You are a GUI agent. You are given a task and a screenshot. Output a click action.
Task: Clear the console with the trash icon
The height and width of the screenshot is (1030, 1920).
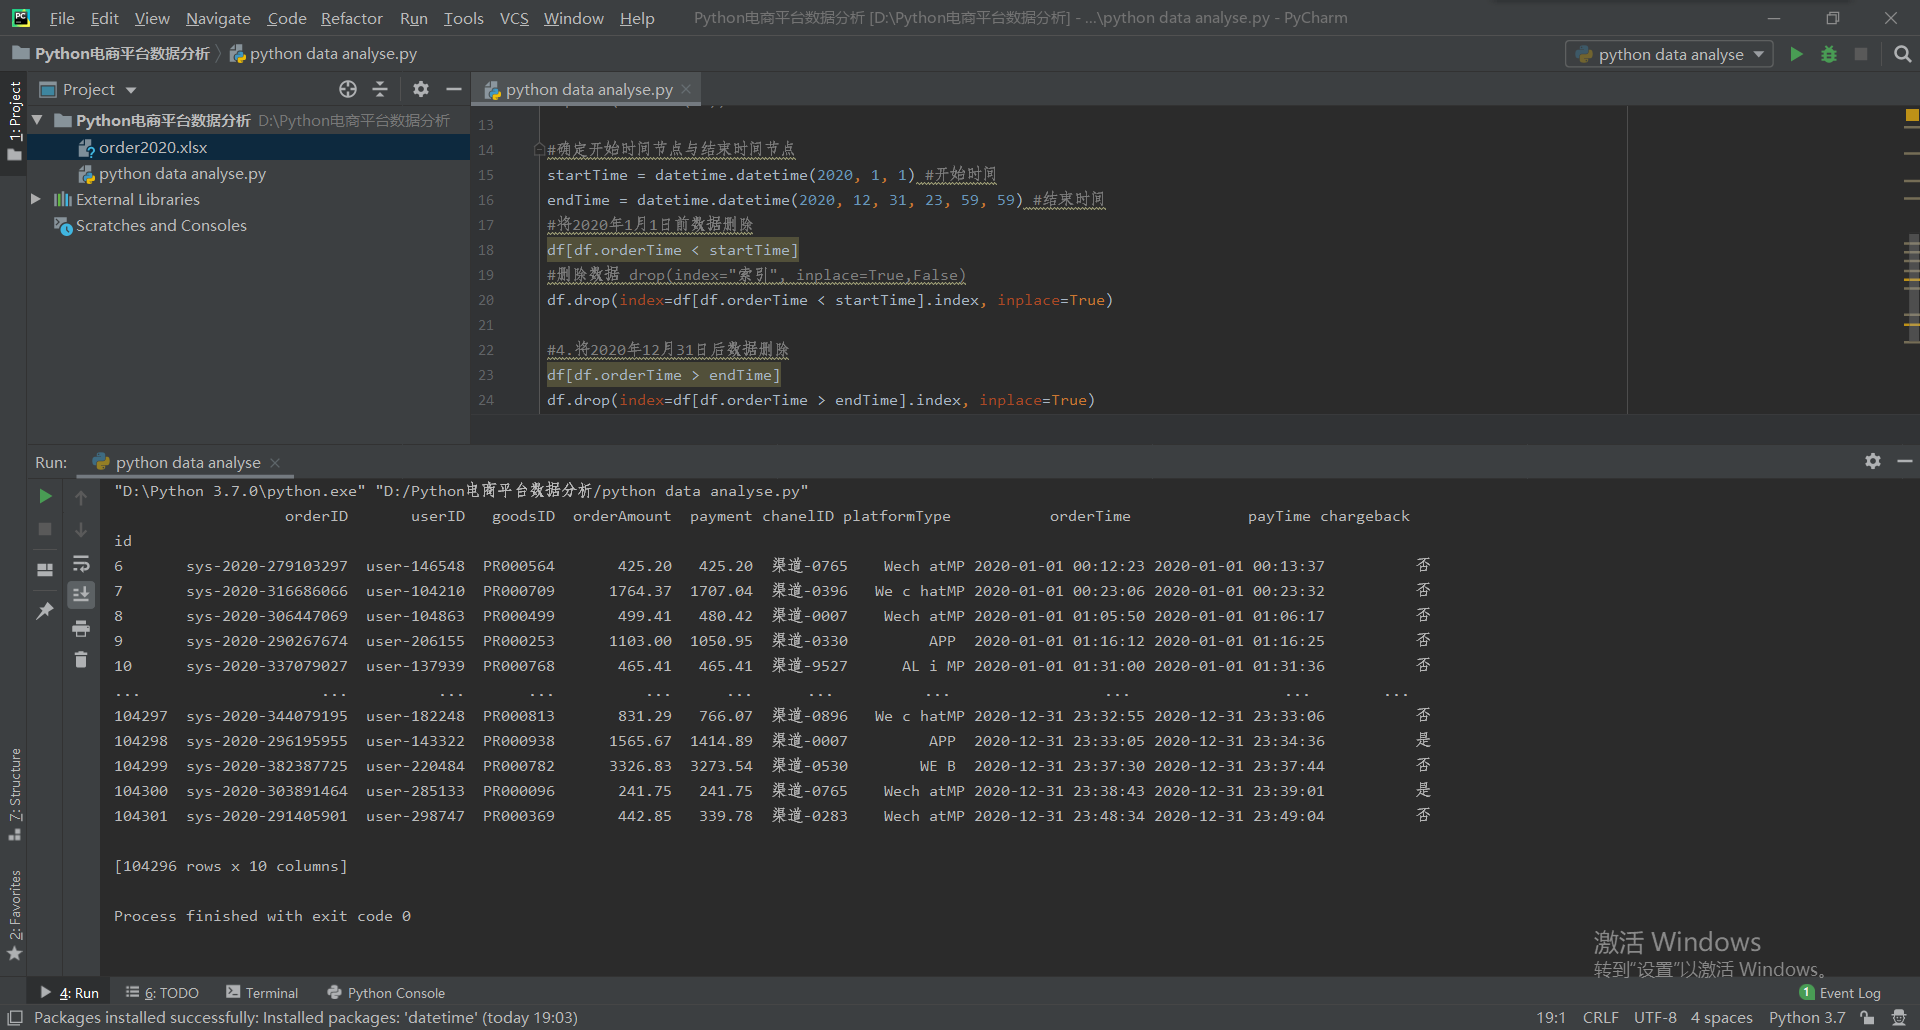[x=81, y=660]
